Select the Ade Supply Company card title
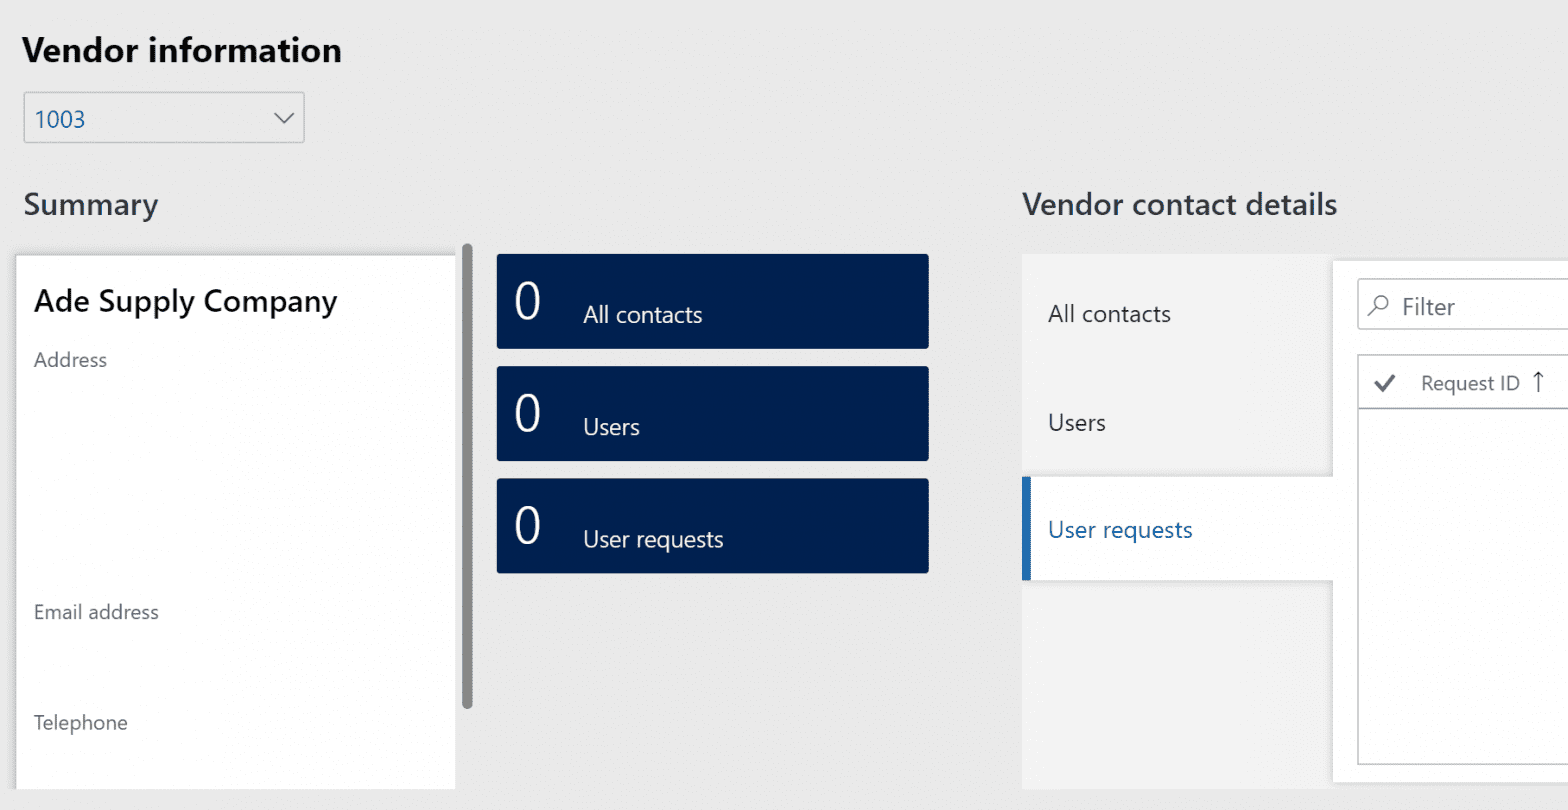Viewport: 1568px width, 810px height. click(186, 301)
